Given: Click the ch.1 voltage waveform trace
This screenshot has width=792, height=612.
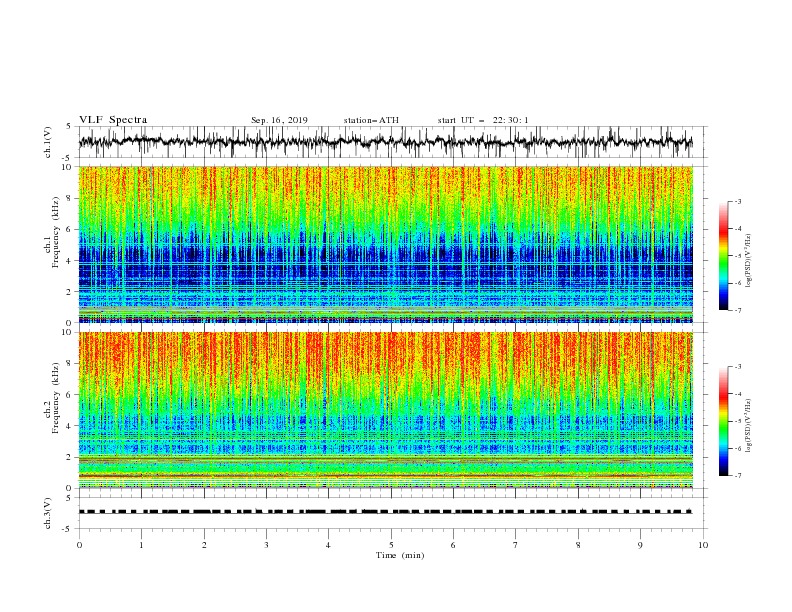Looking at the screenshot, I should click(x=385, y=142).
